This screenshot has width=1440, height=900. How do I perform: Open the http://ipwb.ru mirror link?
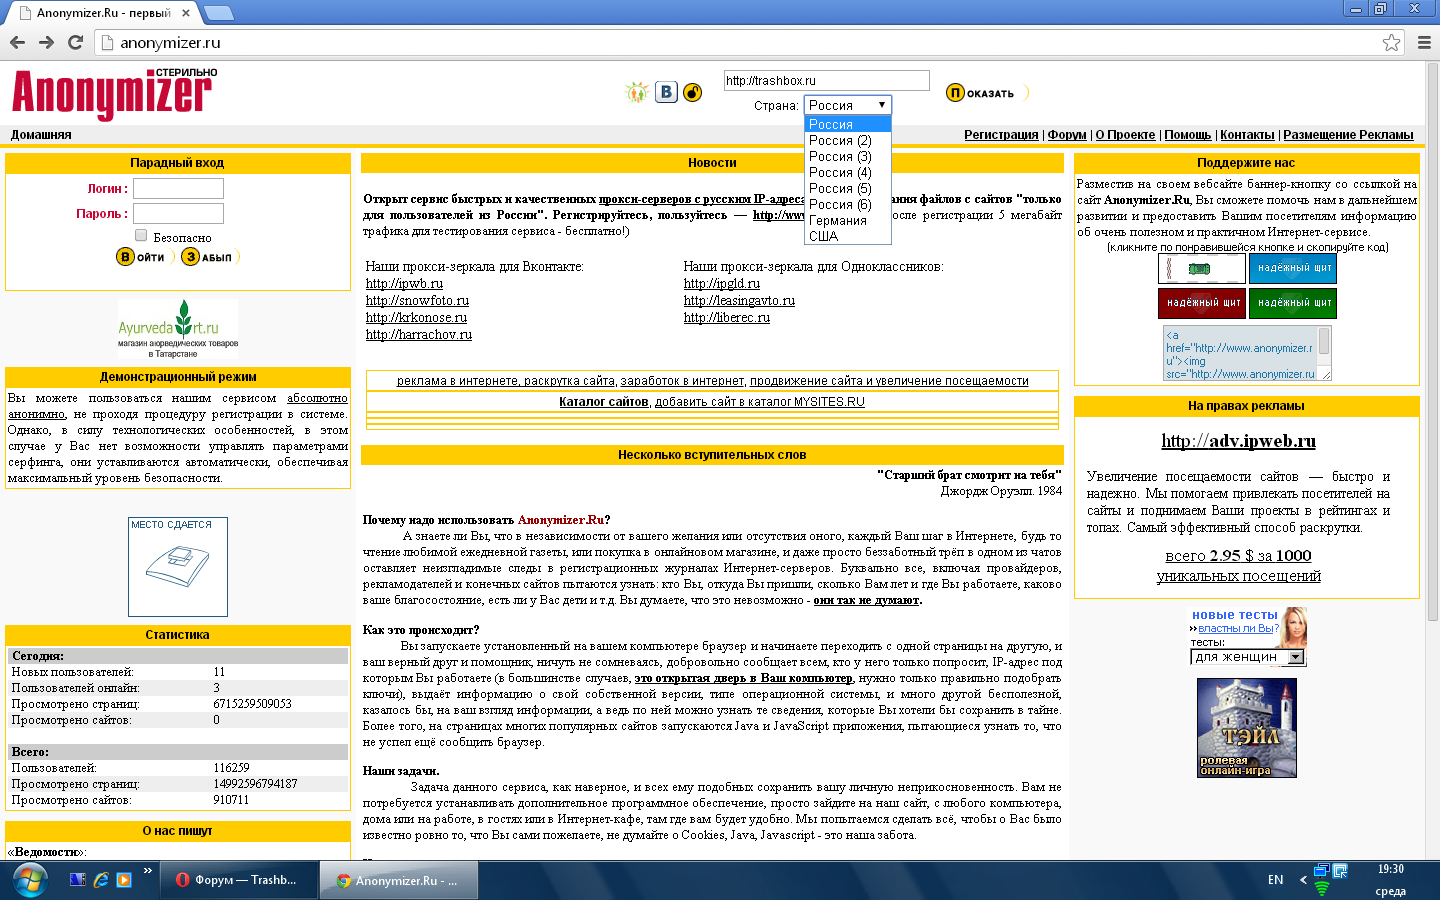click(404, 284)
